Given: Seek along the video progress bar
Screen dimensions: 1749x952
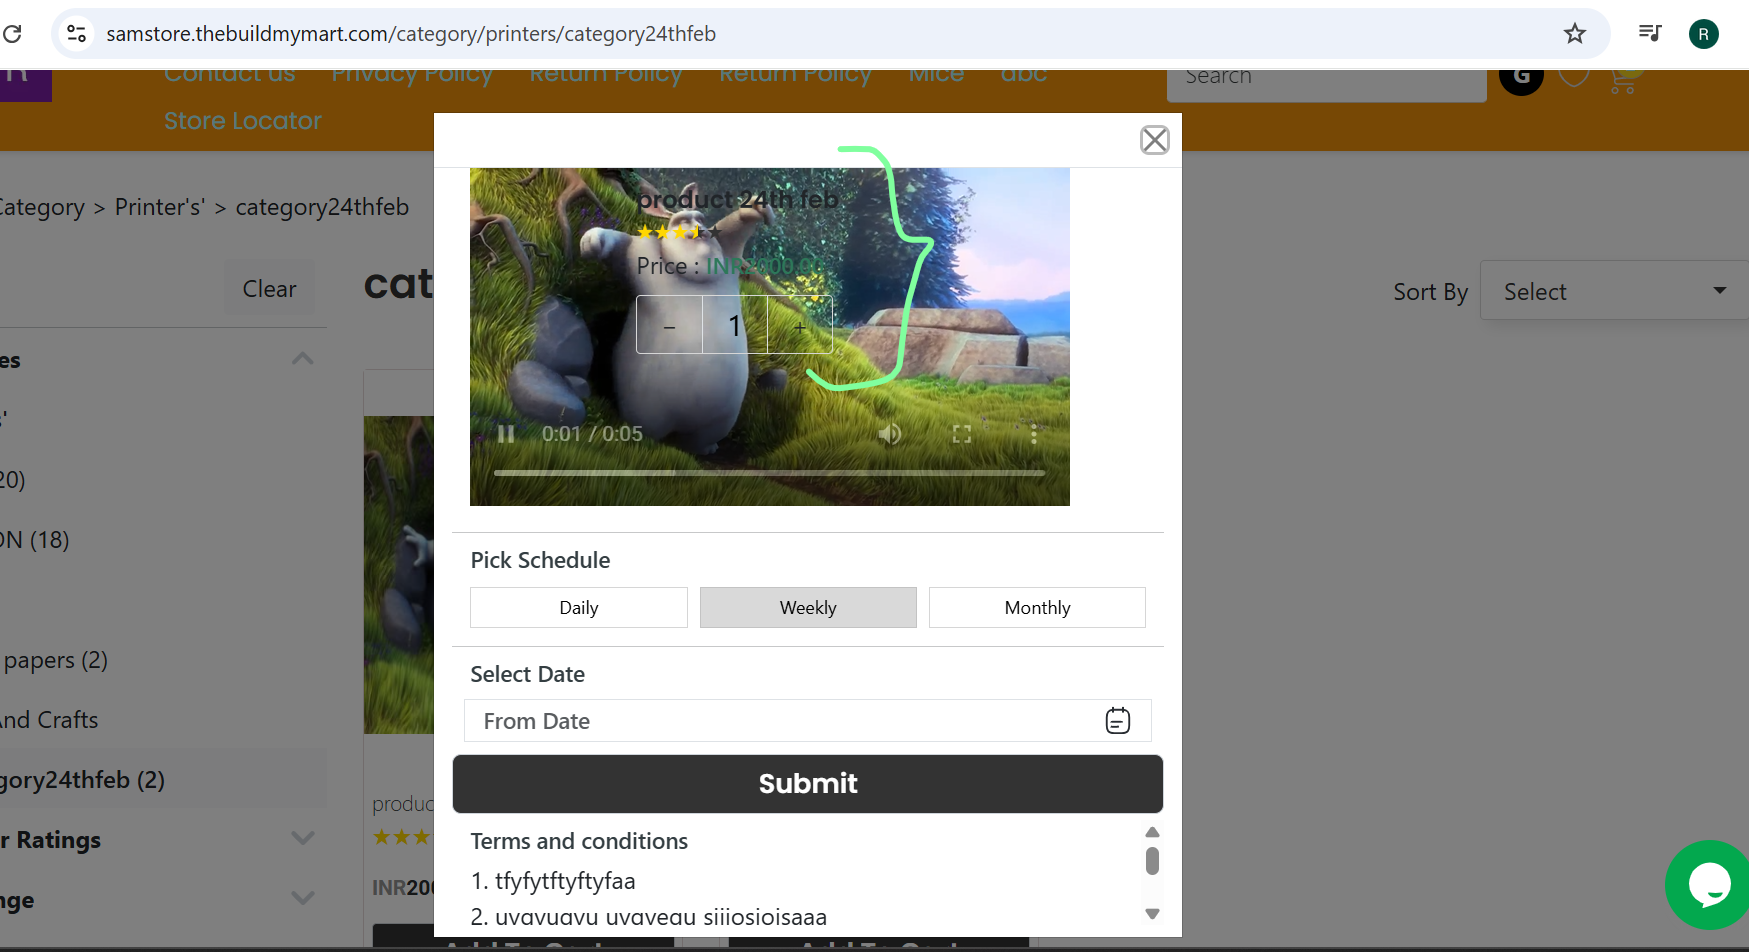Looking at the screenshot, I should pyautogui.click(x=769, y=473).
